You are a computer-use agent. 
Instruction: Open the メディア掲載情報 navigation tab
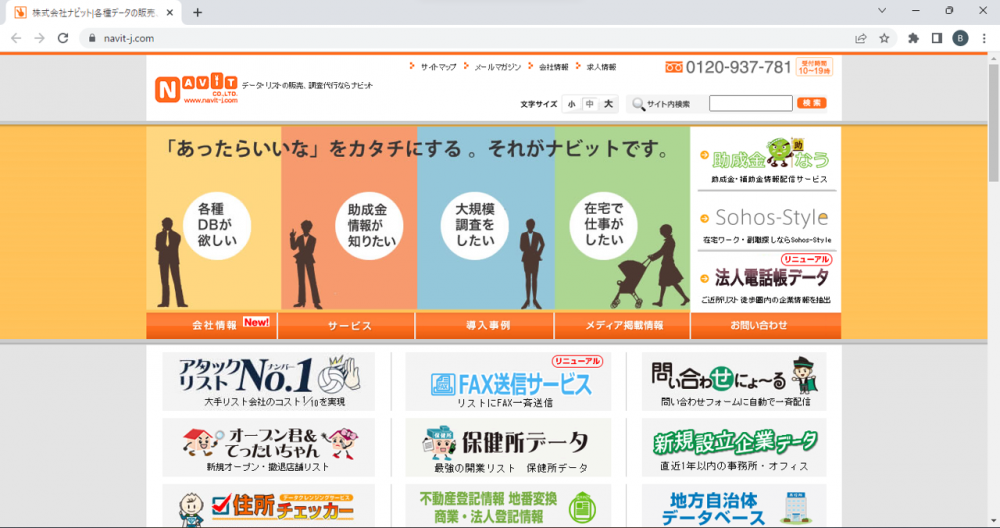tap(622, 325)
